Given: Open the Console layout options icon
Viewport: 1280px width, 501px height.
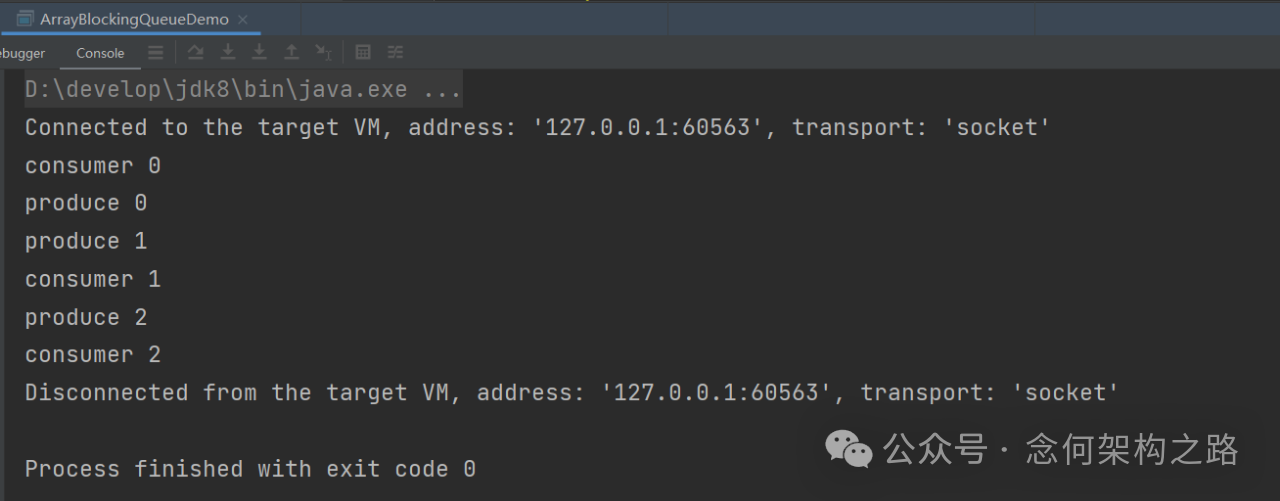Looking at the screenshot, I should click(x=155, y=53).
